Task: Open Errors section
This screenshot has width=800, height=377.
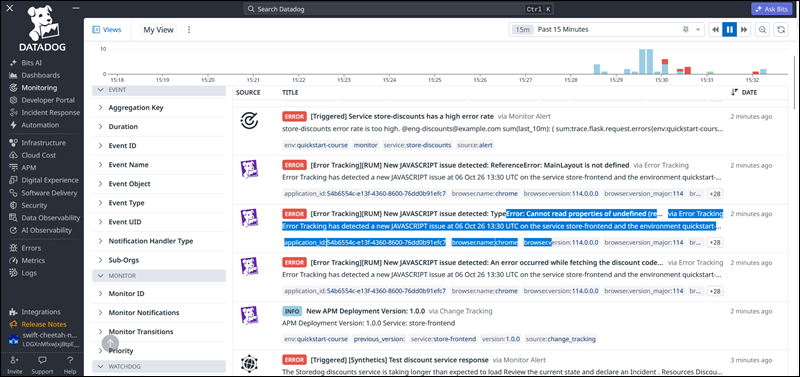Action: (31, 248)
